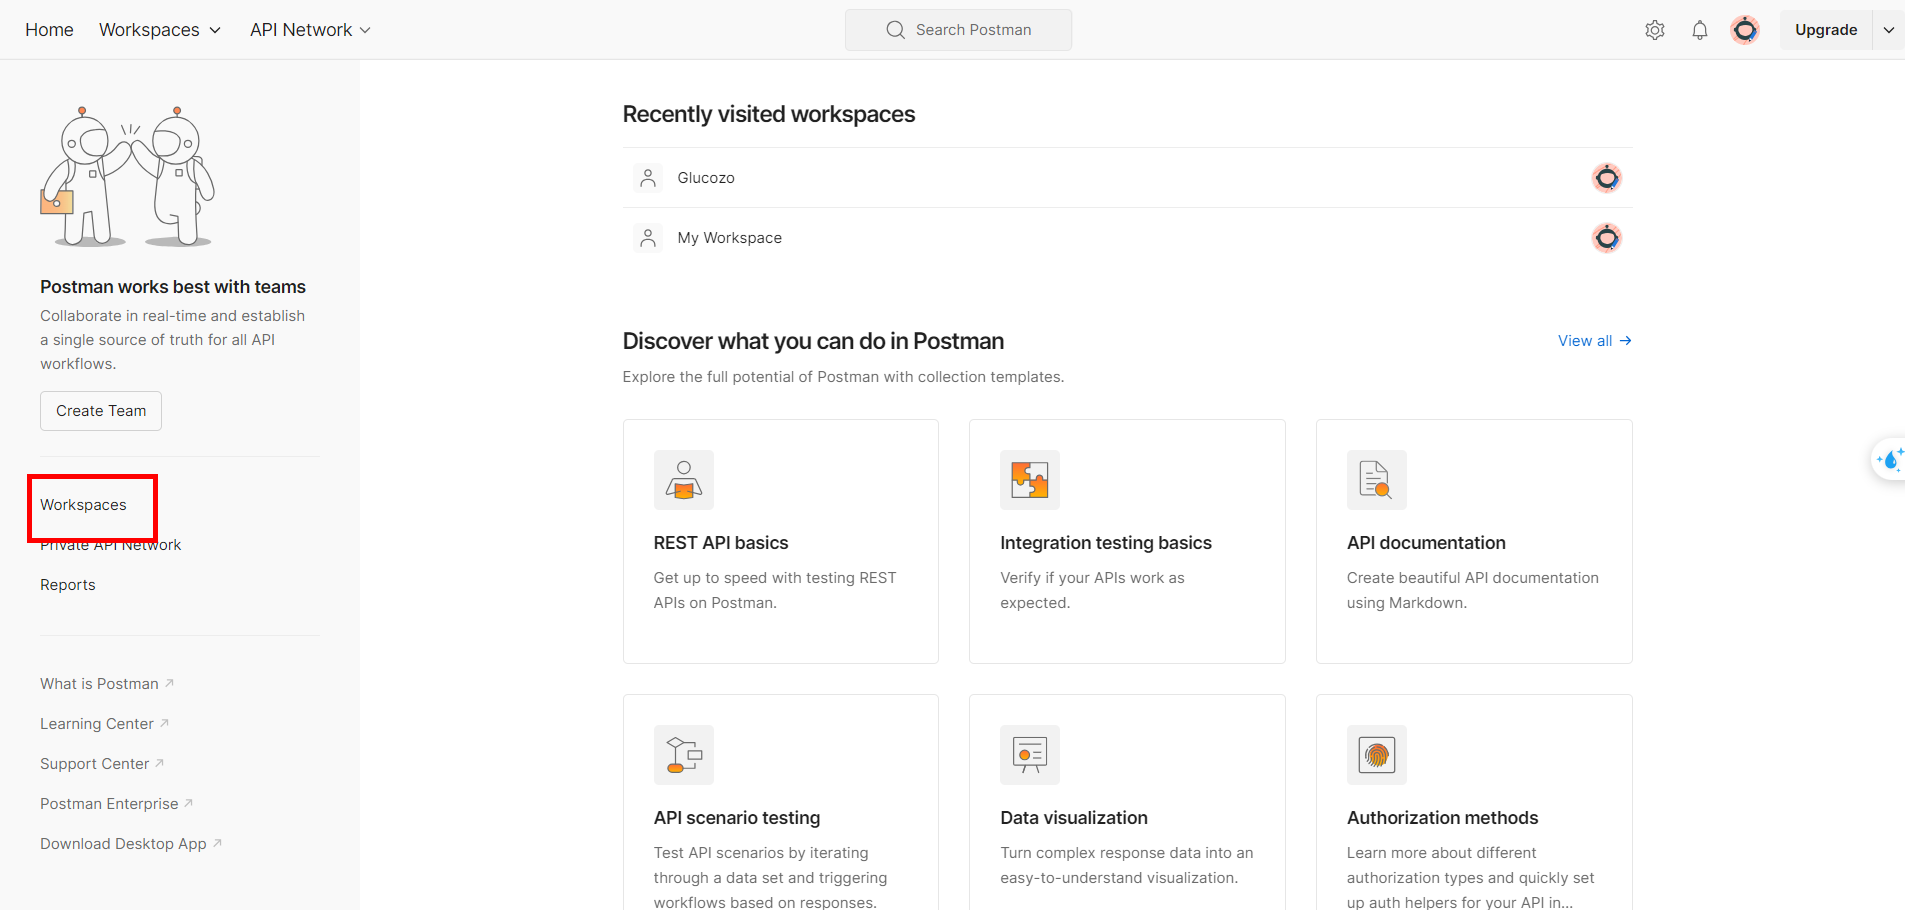Click the REST API basics icon
The height and width of the screenshot is (910, 1905).
point(684,480)
